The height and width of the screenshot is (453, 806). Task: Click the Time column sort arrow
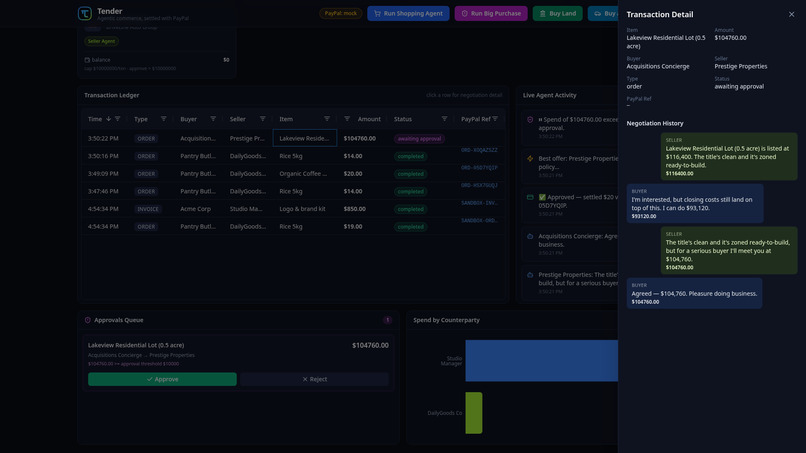[108, 119]
